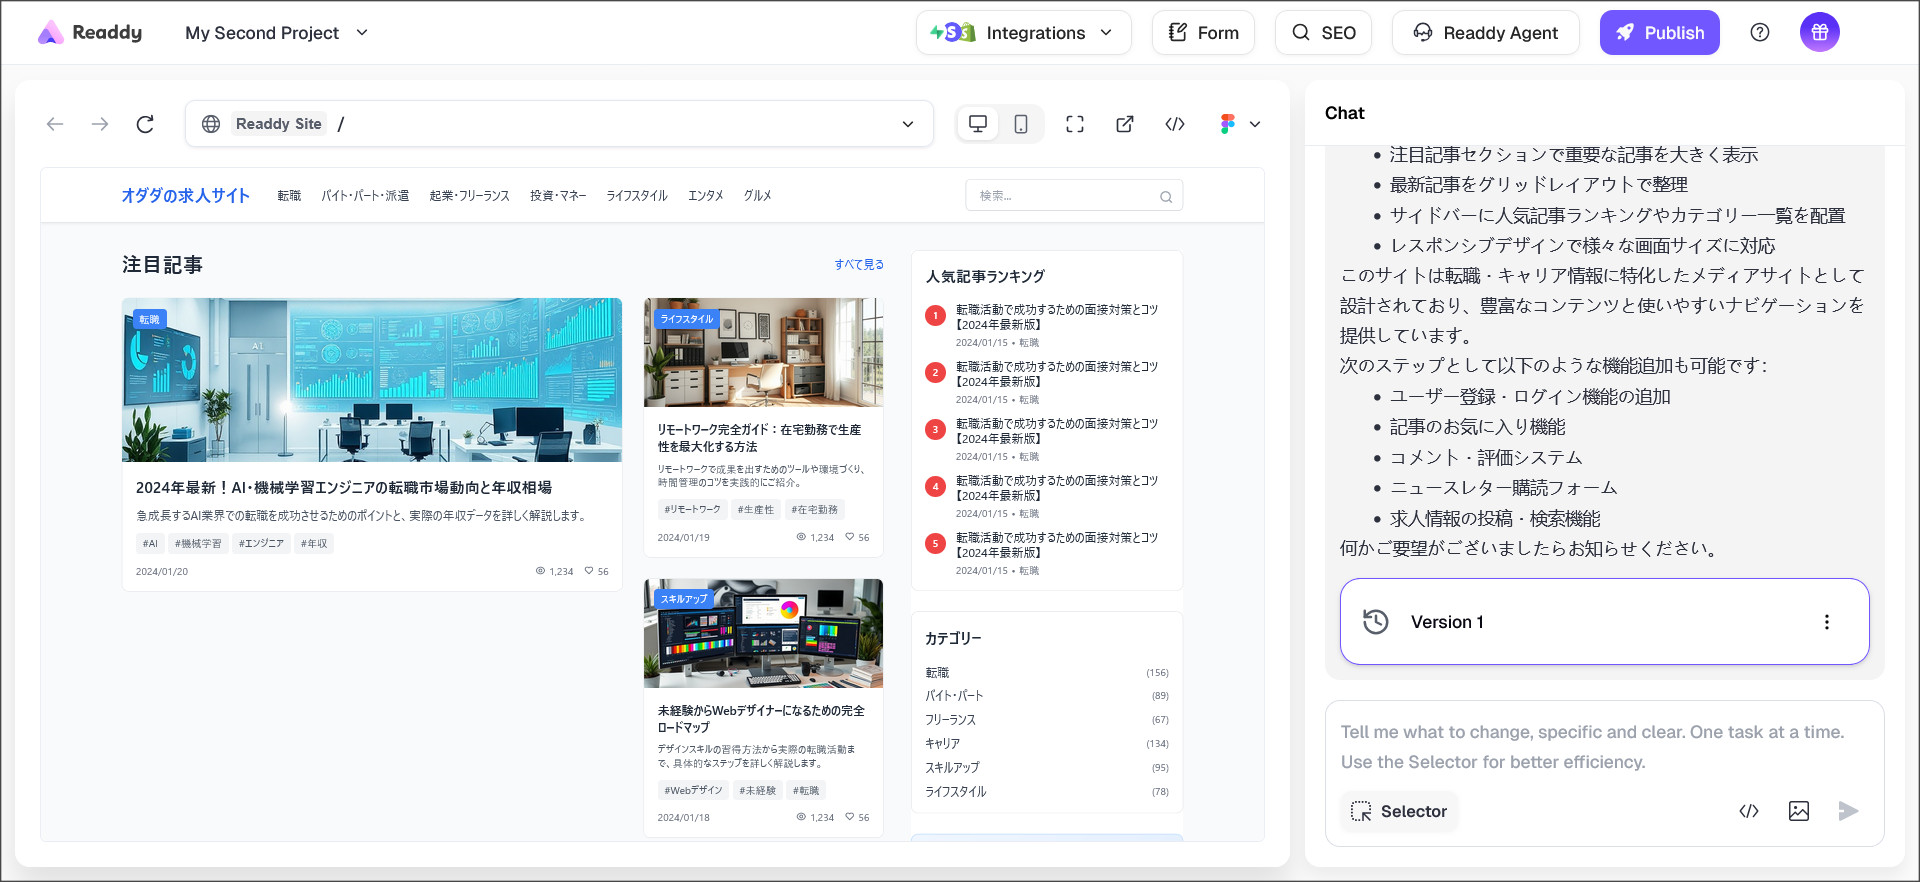The height and width of the screenshot is (882, 1920).
Task: Expand the Figma export dropdown
Action: 1240,124
